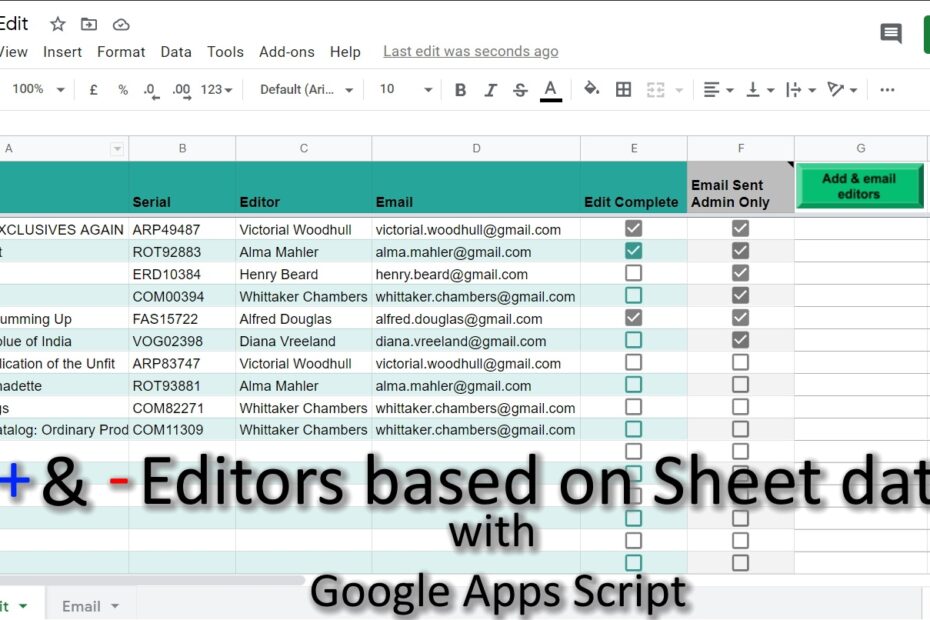Expand the merge cells dropdown arrow
Screen dimensions: 930x620
(680, 90)
